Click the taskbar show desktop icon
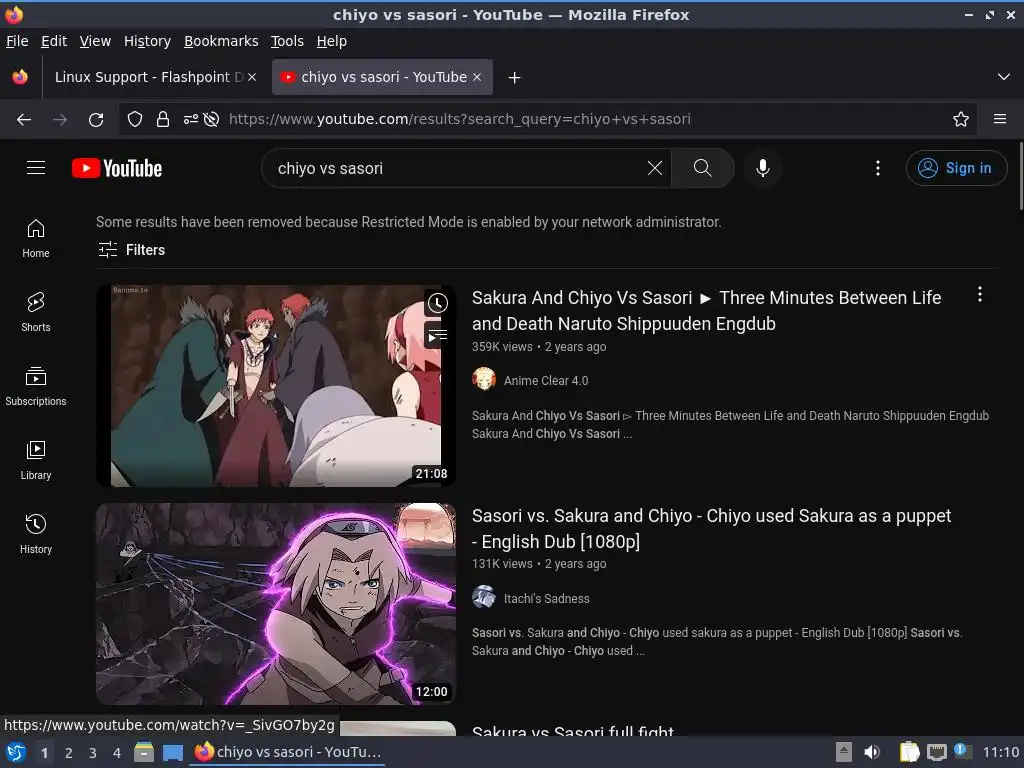 (173, 752)
